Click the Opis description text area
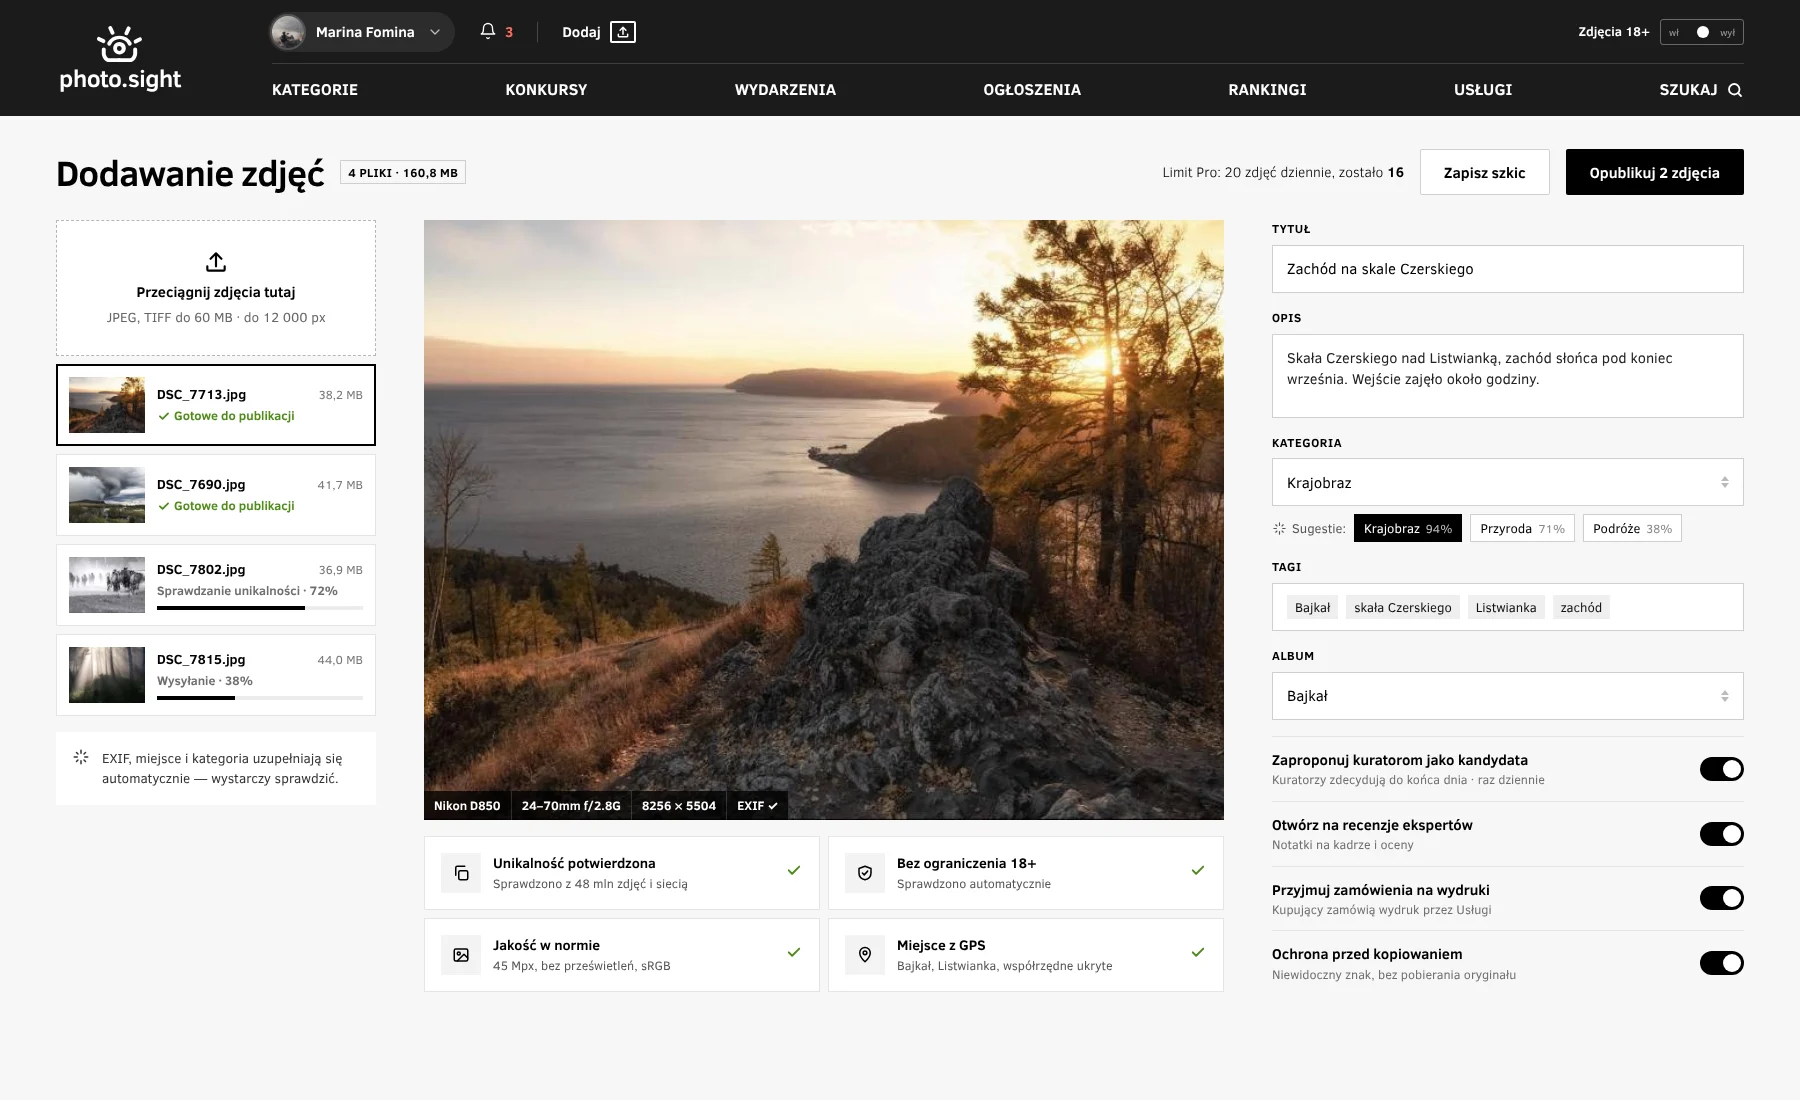 [1507, 376]
